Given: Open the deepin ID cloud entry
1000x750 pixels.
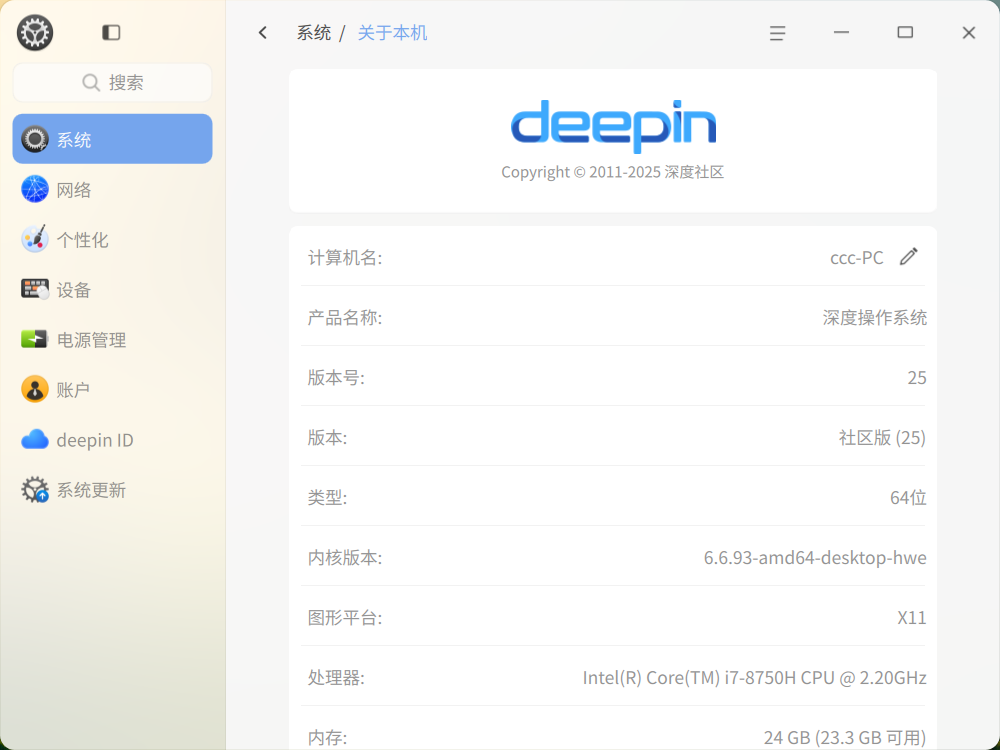Looking at the screenshot, I should pos(112,440).
